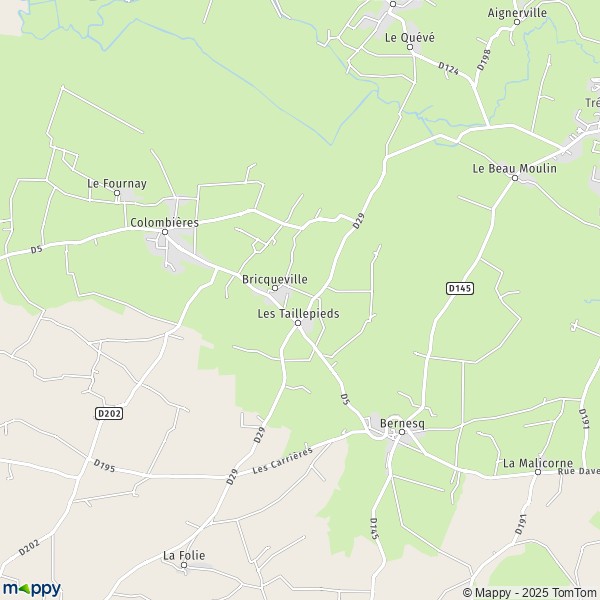
Task: Select the La Malicorne marker
Action: point(538,472)
